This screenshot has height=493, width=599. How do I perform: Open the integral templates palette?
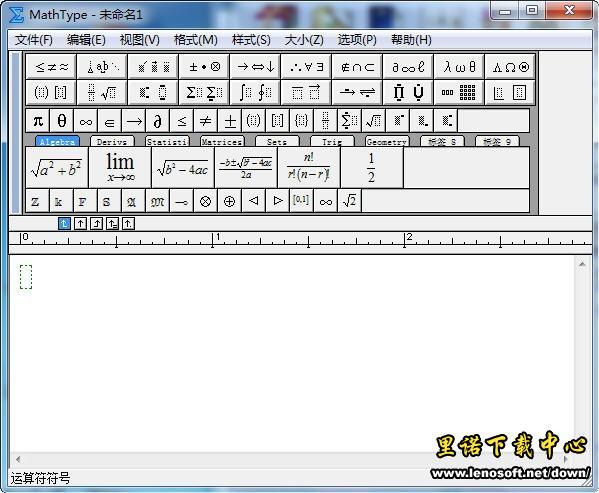(255, 92)
